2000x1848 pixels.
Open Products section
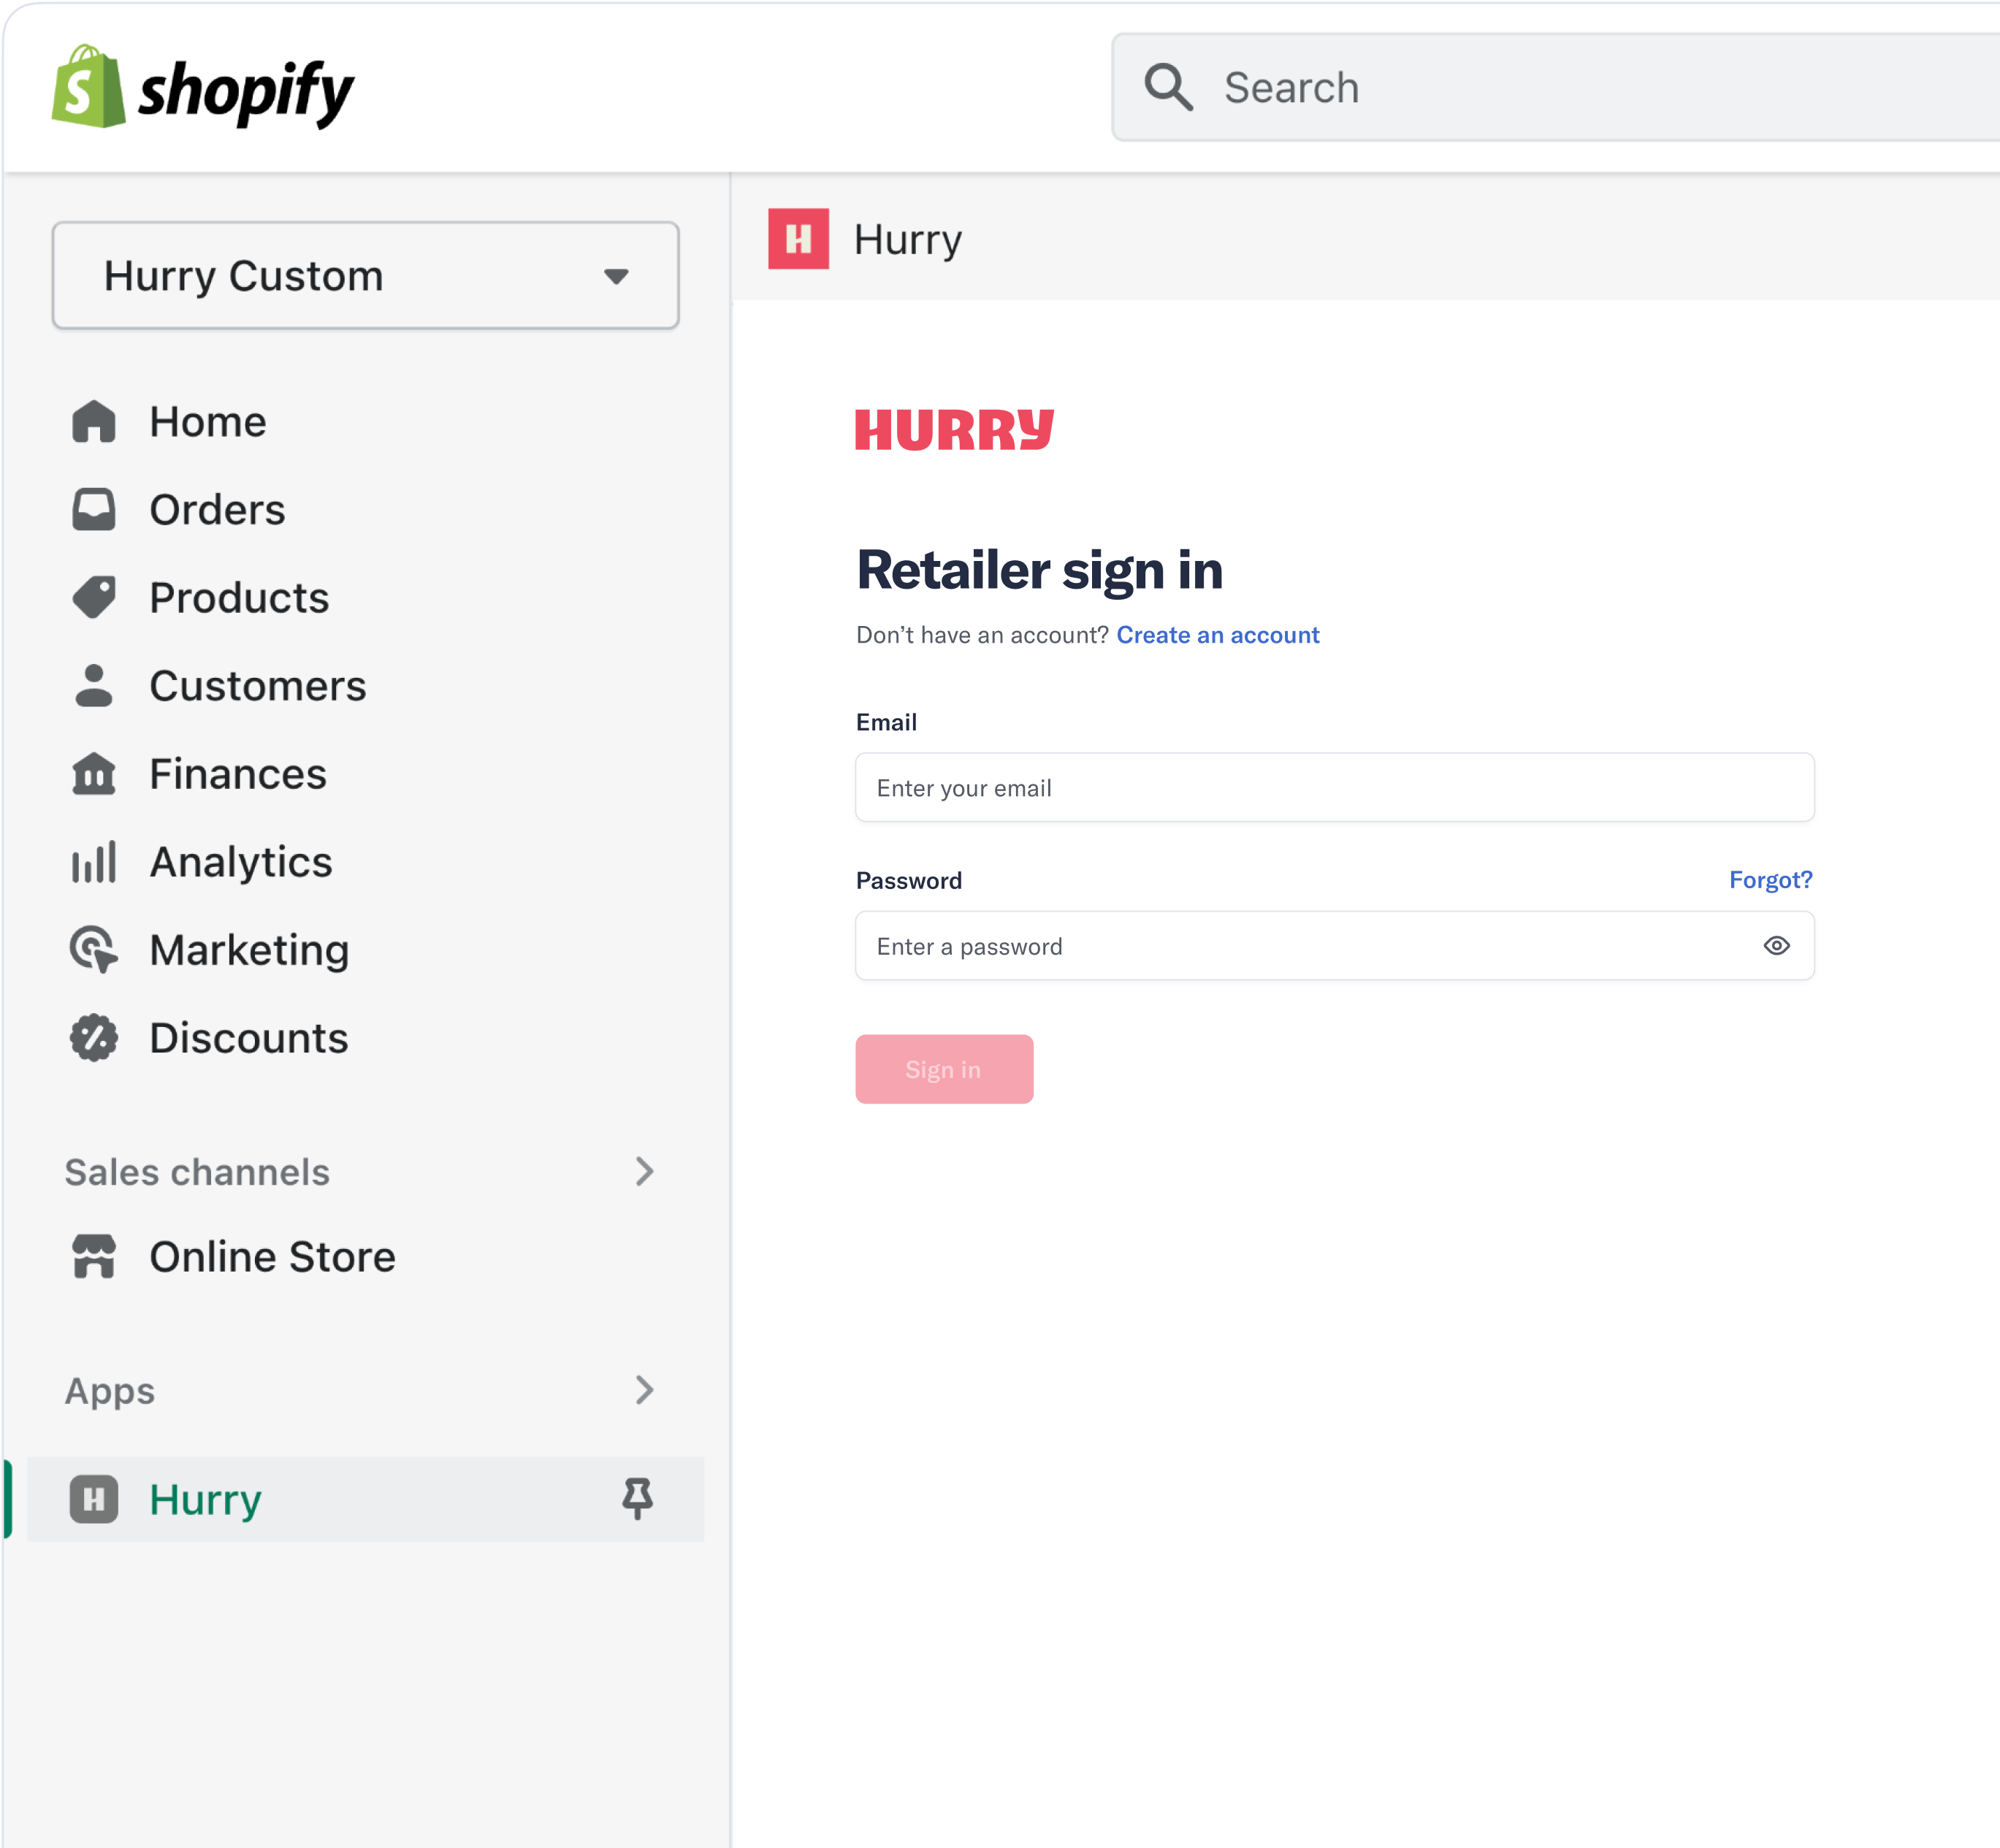click(239, 597)
